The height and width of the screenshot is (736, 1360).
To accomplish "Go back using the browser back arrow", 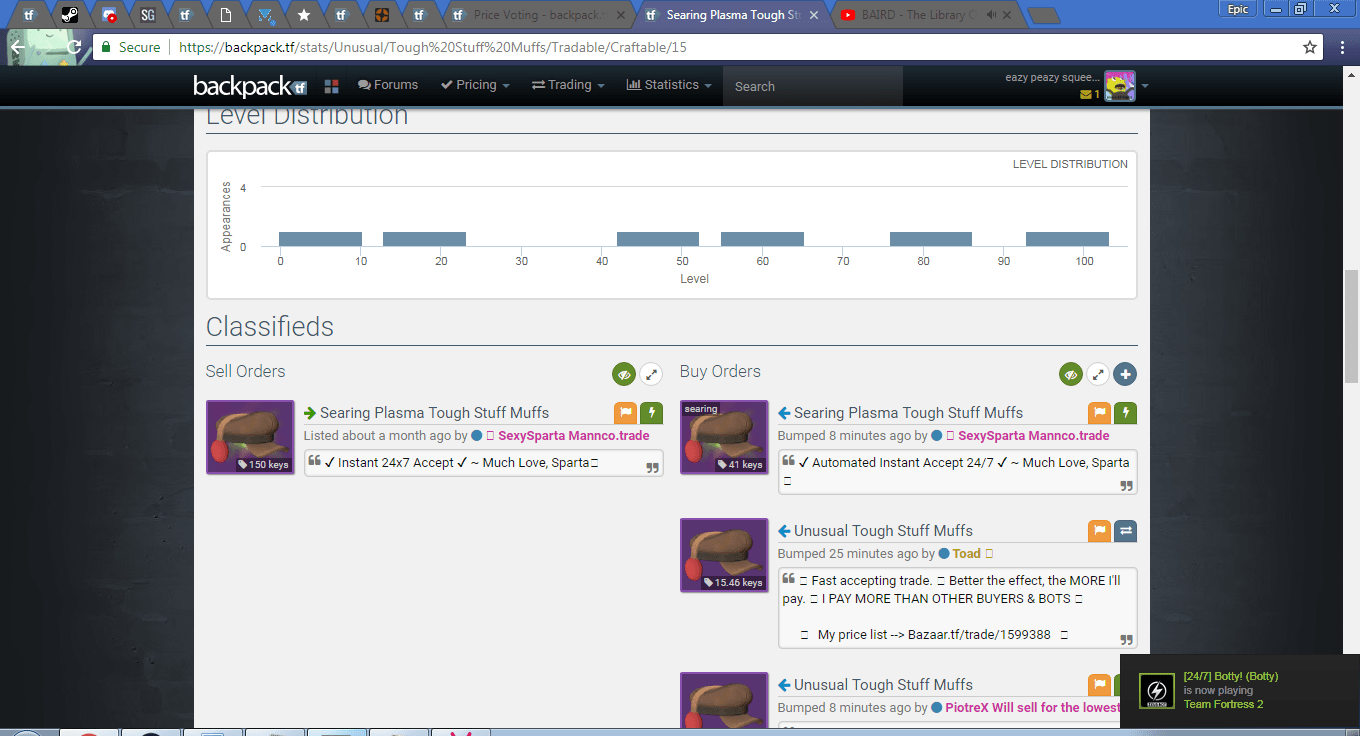I will tap(17, 47).
